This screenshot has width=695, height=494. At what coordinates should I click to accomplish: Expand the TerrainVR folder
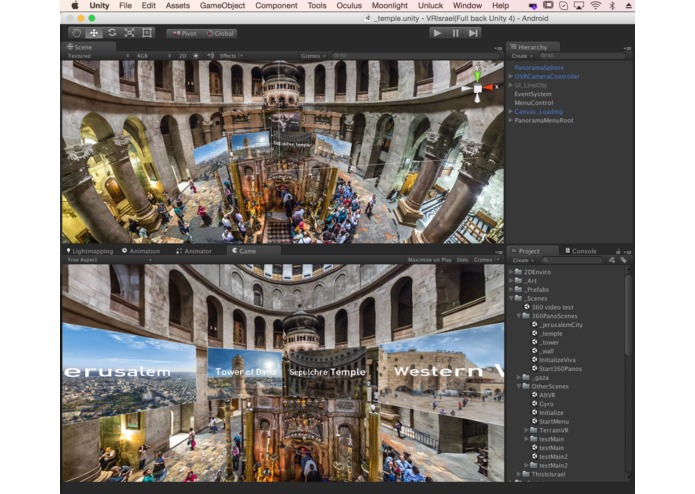tap(527, 431)
